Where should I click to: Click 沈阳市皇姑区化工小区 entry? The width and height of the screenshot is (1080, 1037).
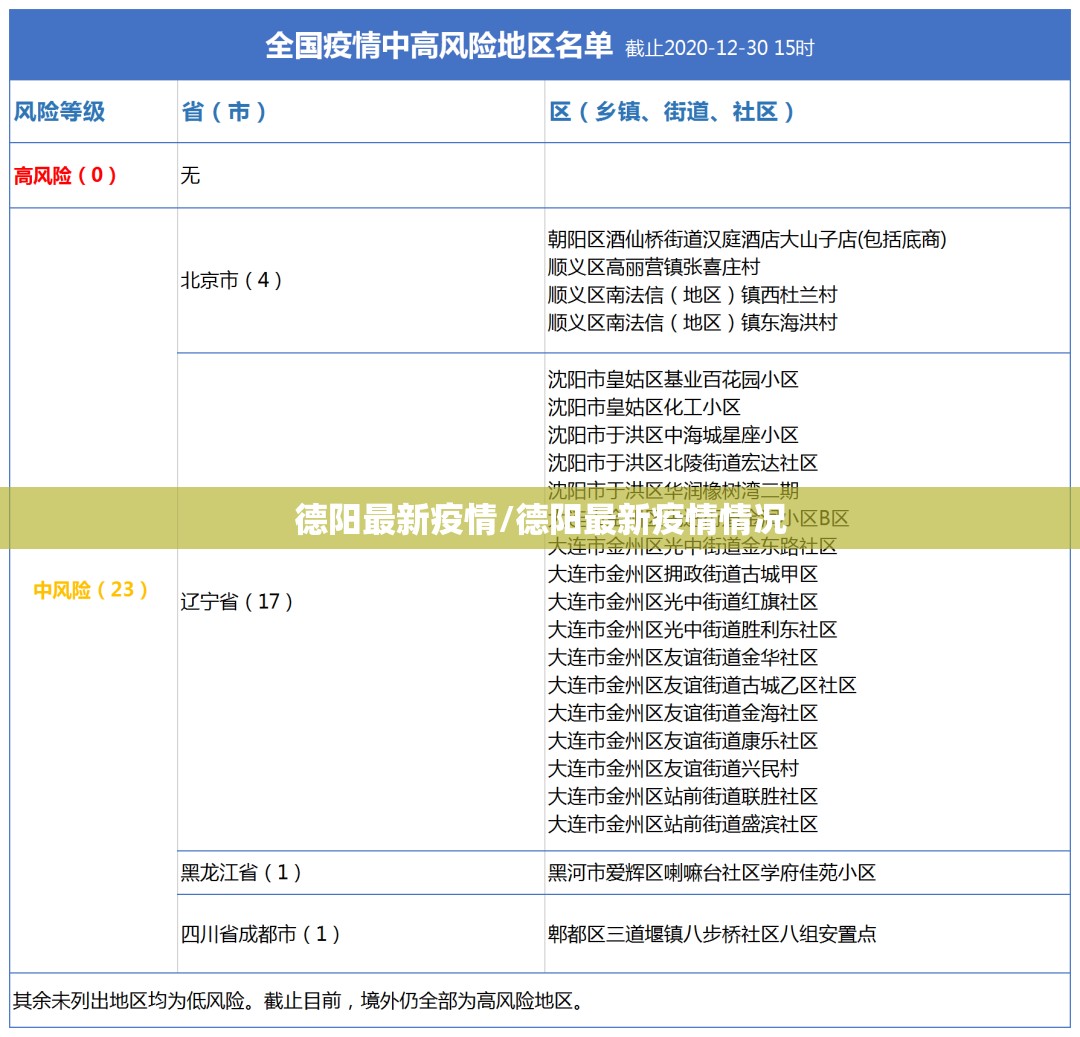tap(644, 407)
